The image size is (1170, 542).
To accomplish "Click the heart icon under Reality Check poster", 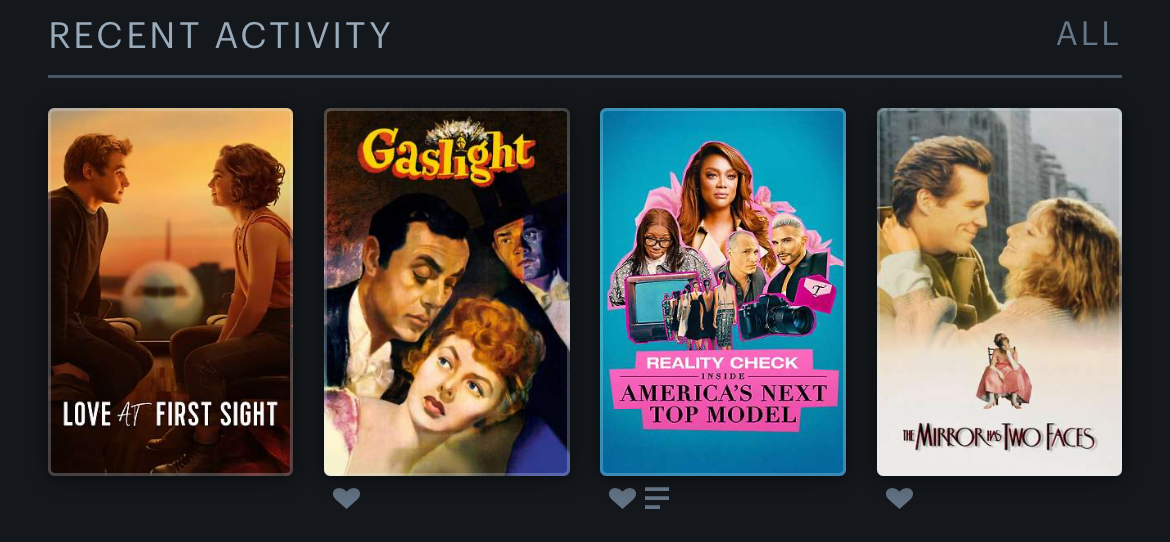I will (622, 498).
